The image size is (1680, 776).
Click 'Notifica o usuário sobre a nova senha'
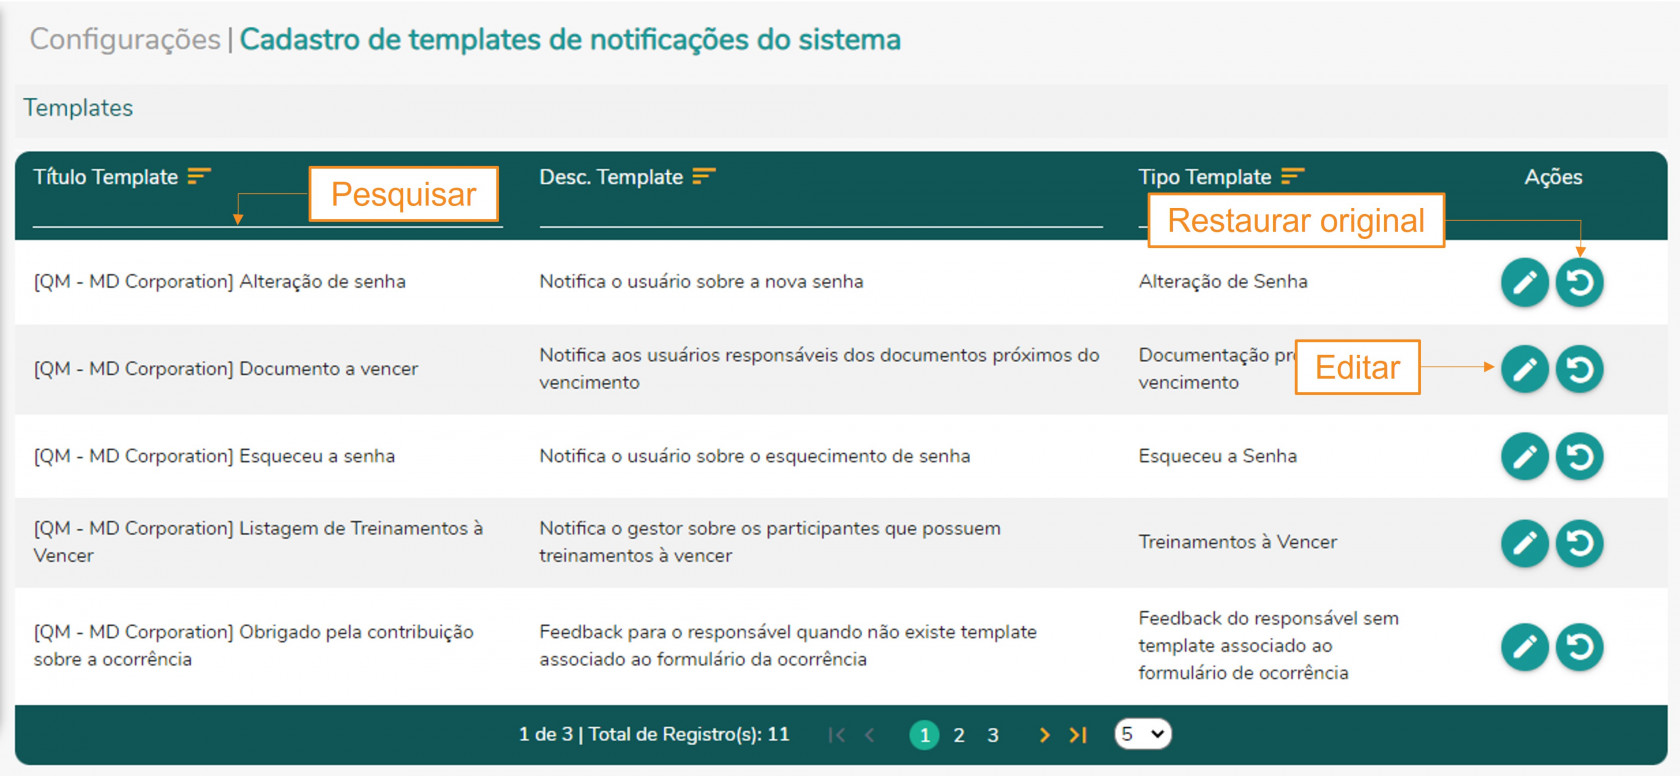tap(701, 282)
